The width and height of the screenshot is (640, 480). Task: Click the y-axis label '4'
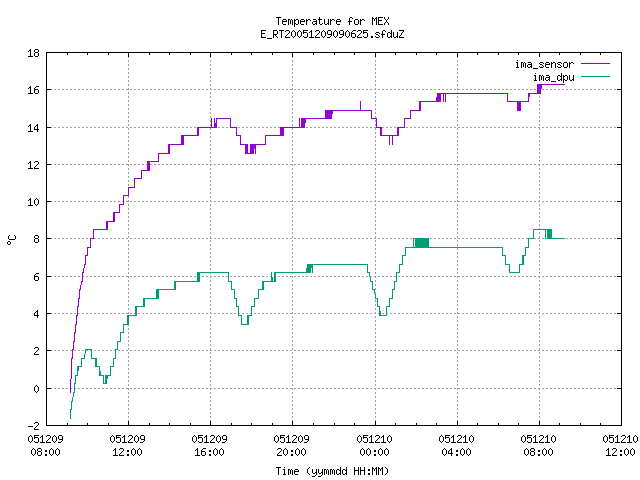click(36, 314)
